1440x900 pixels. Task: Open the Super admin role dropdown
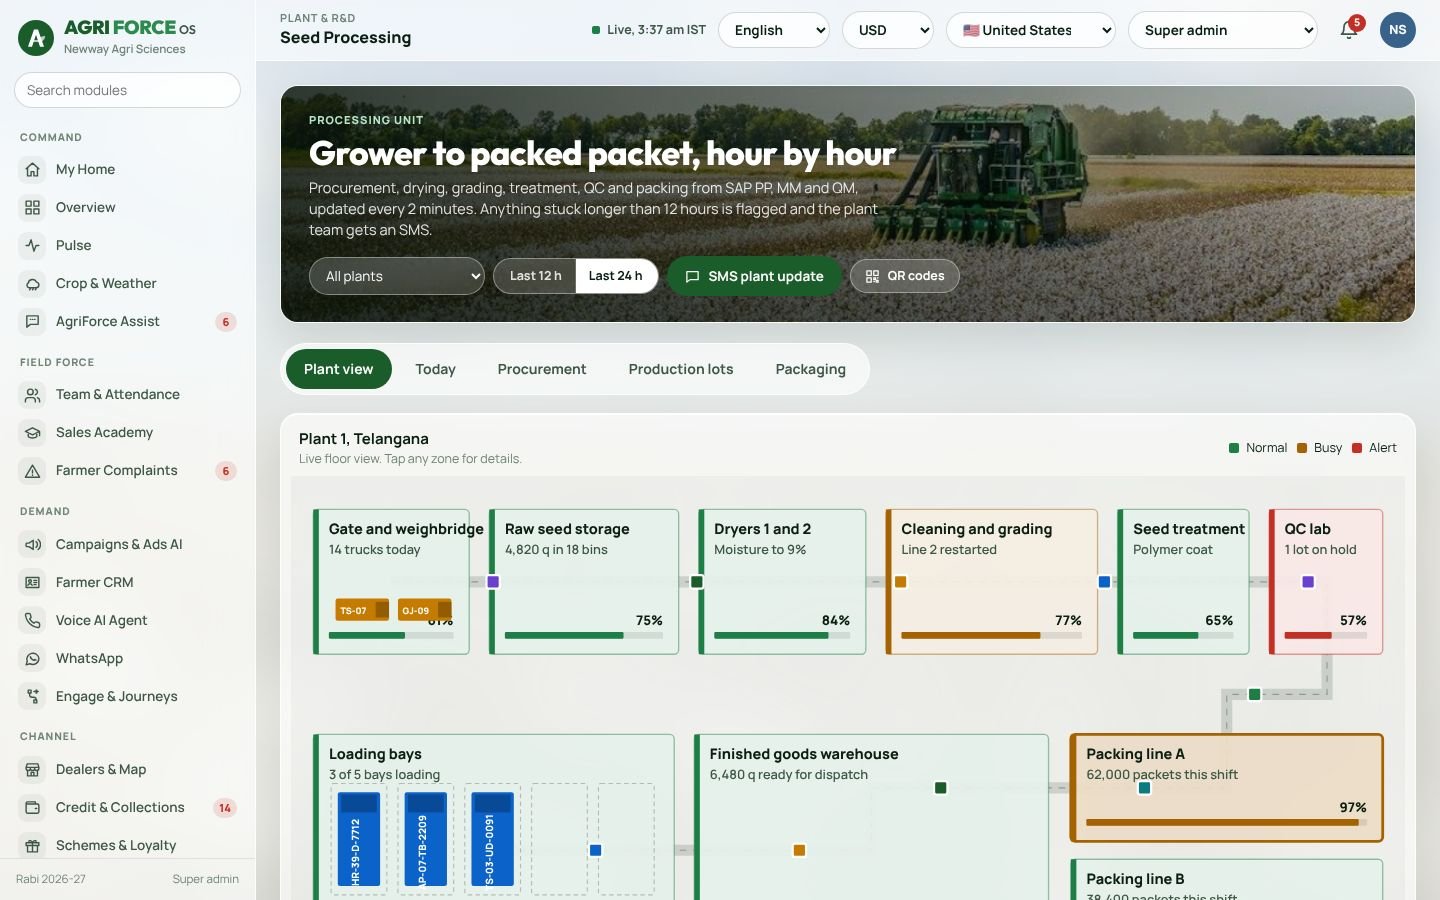pyautogui.click(x=1223, y=30)
